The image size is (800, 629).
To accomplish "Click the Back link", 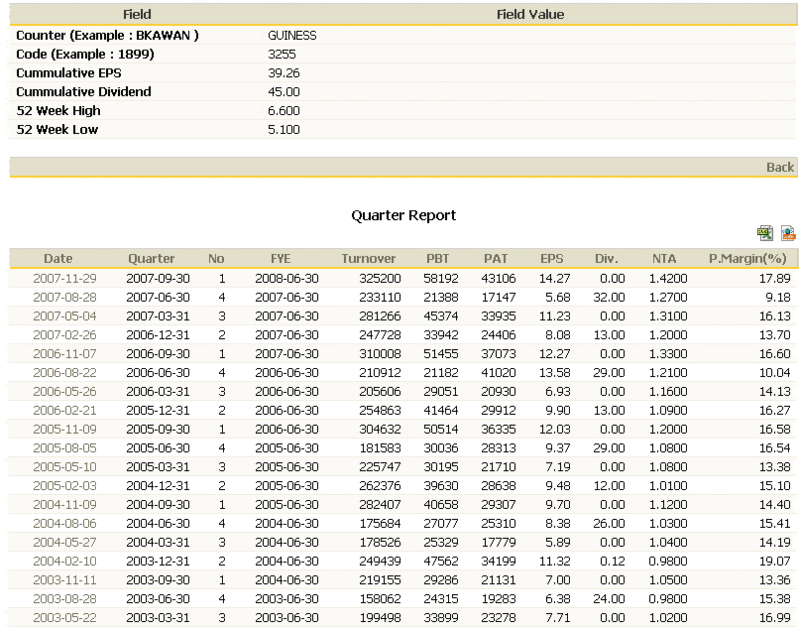I will click(x=779, y=167).
